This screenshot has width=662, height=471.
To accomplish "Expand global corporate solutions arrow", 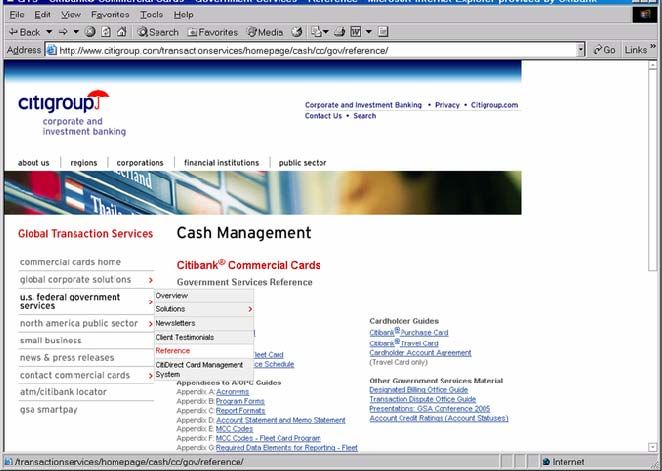I will tap(151, 280).
